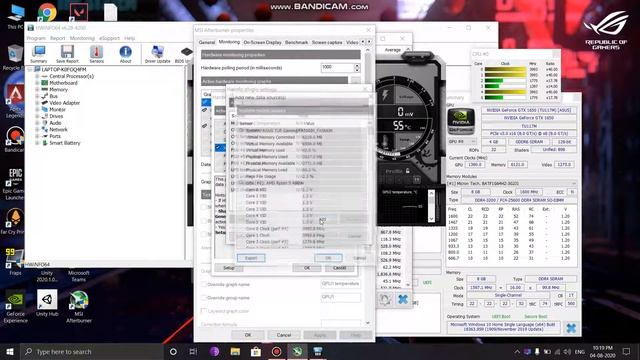Screen dimensions: 640x360
Task: Click the Setup button
Action: click(x=229, y=268)
